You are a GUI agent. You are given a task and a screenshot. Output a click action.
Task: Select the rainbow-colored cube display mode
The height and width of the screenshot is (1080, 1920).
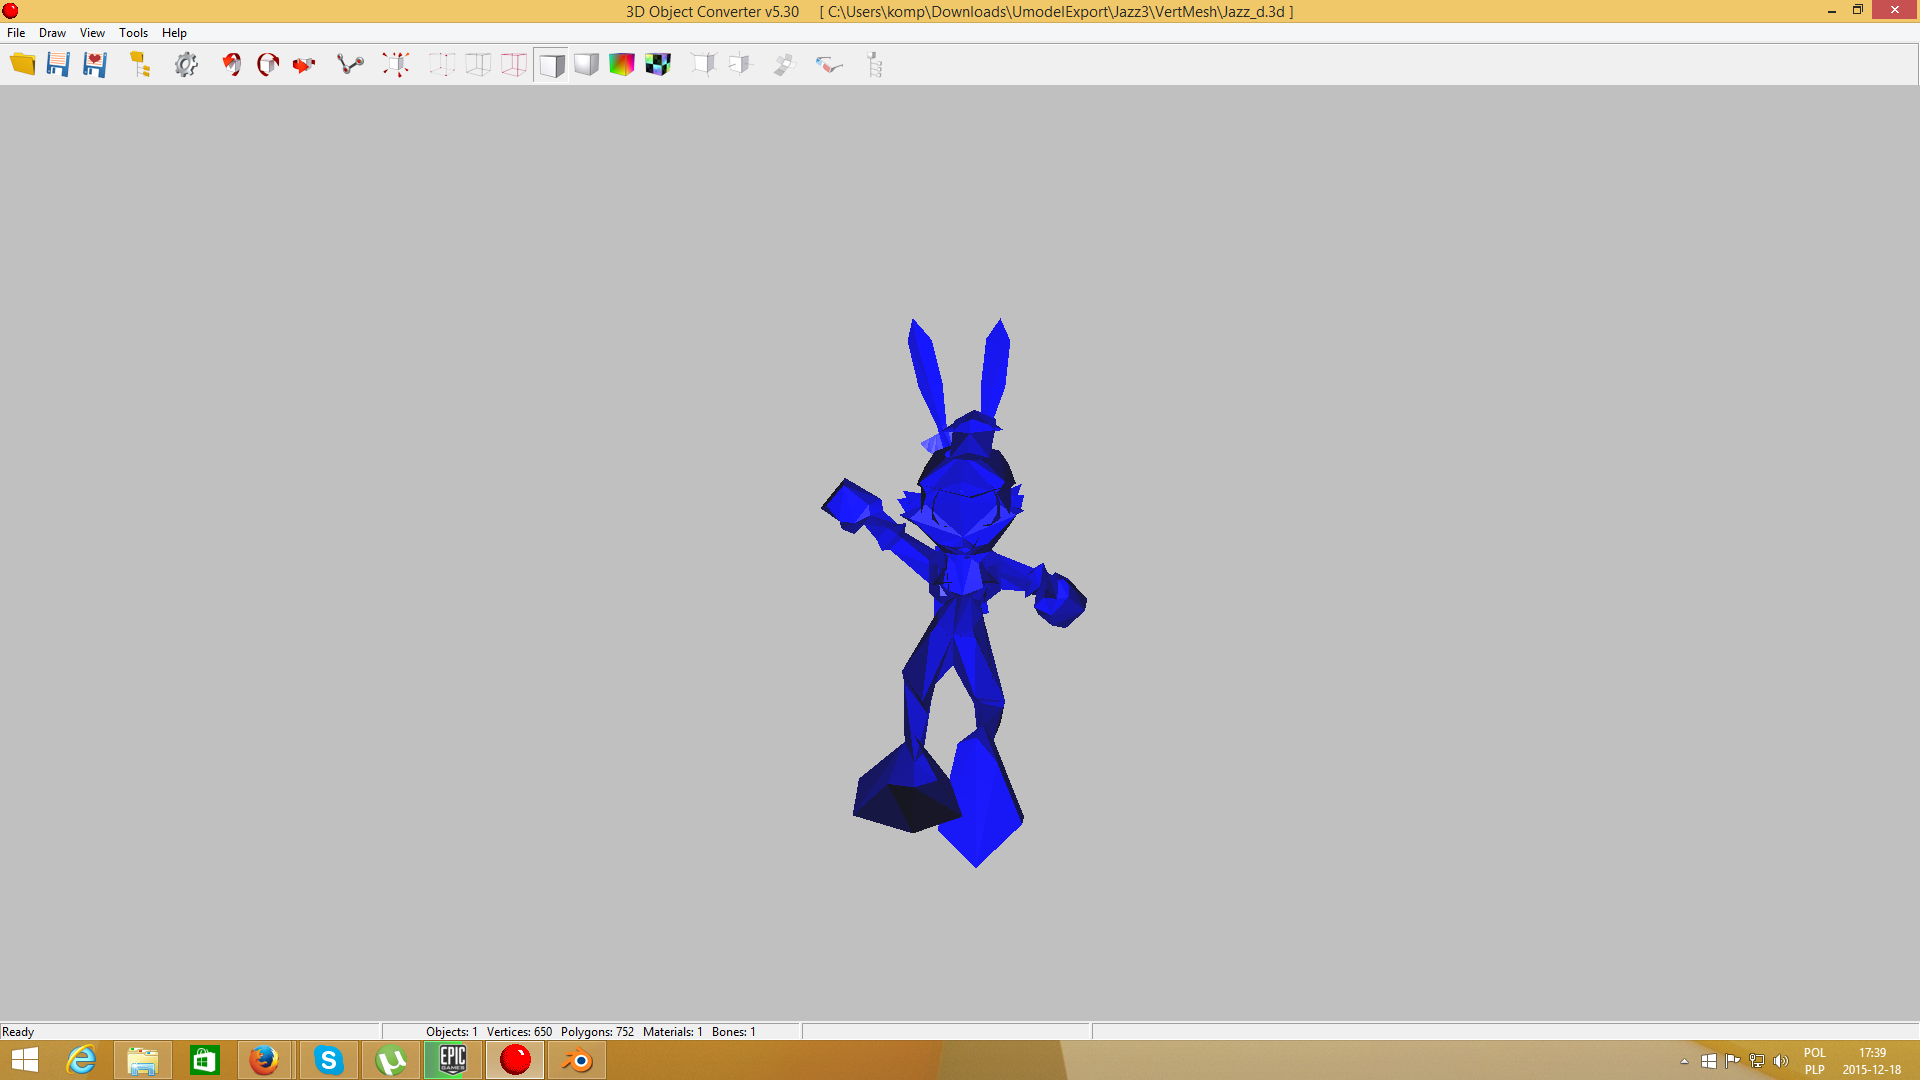click(622, 65)
